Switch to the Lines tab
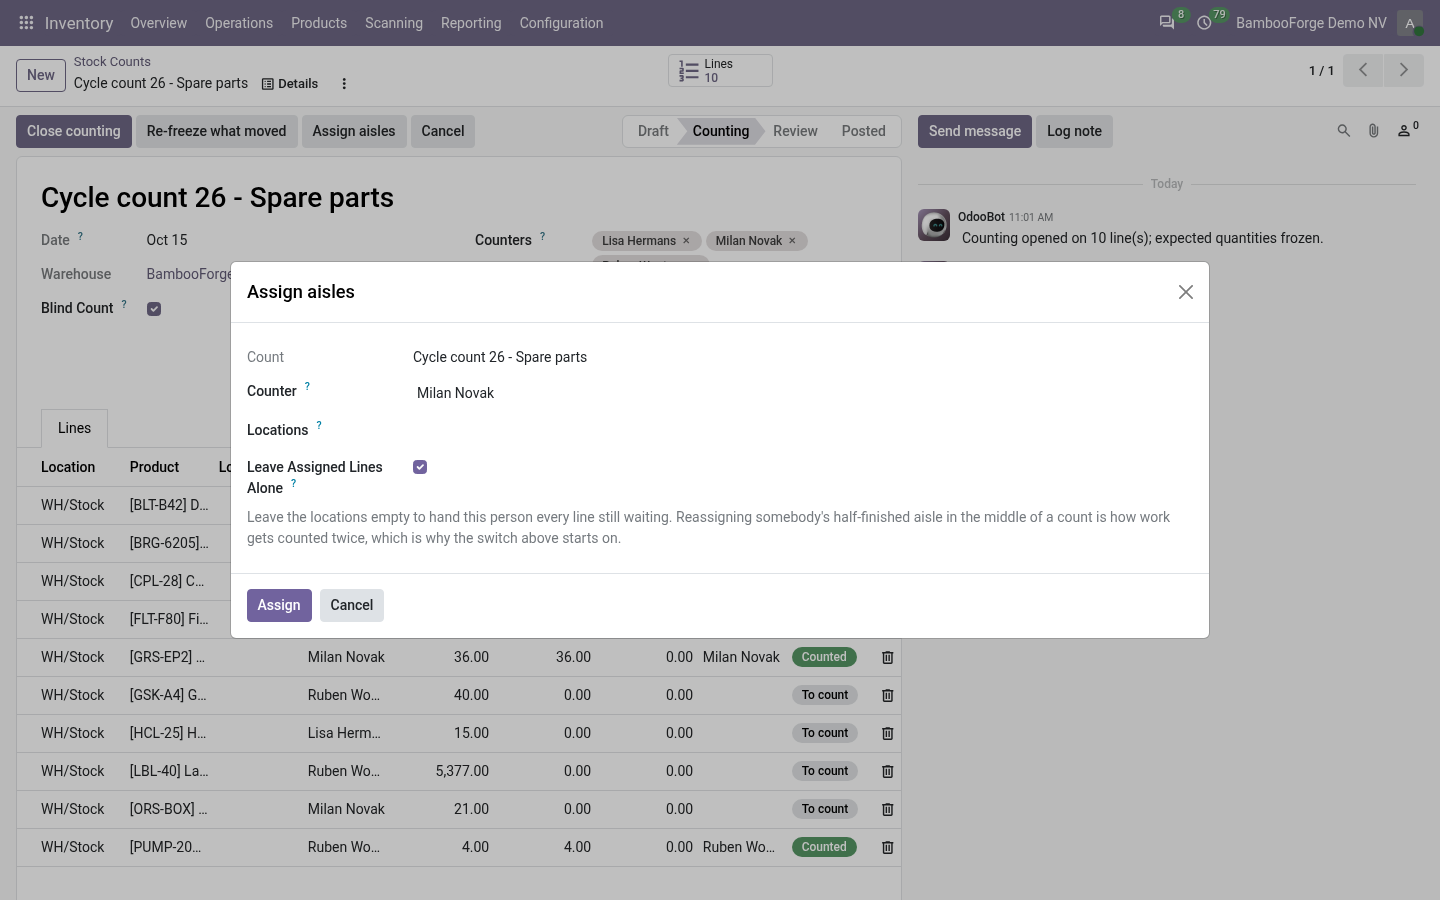 coord(74,428)
